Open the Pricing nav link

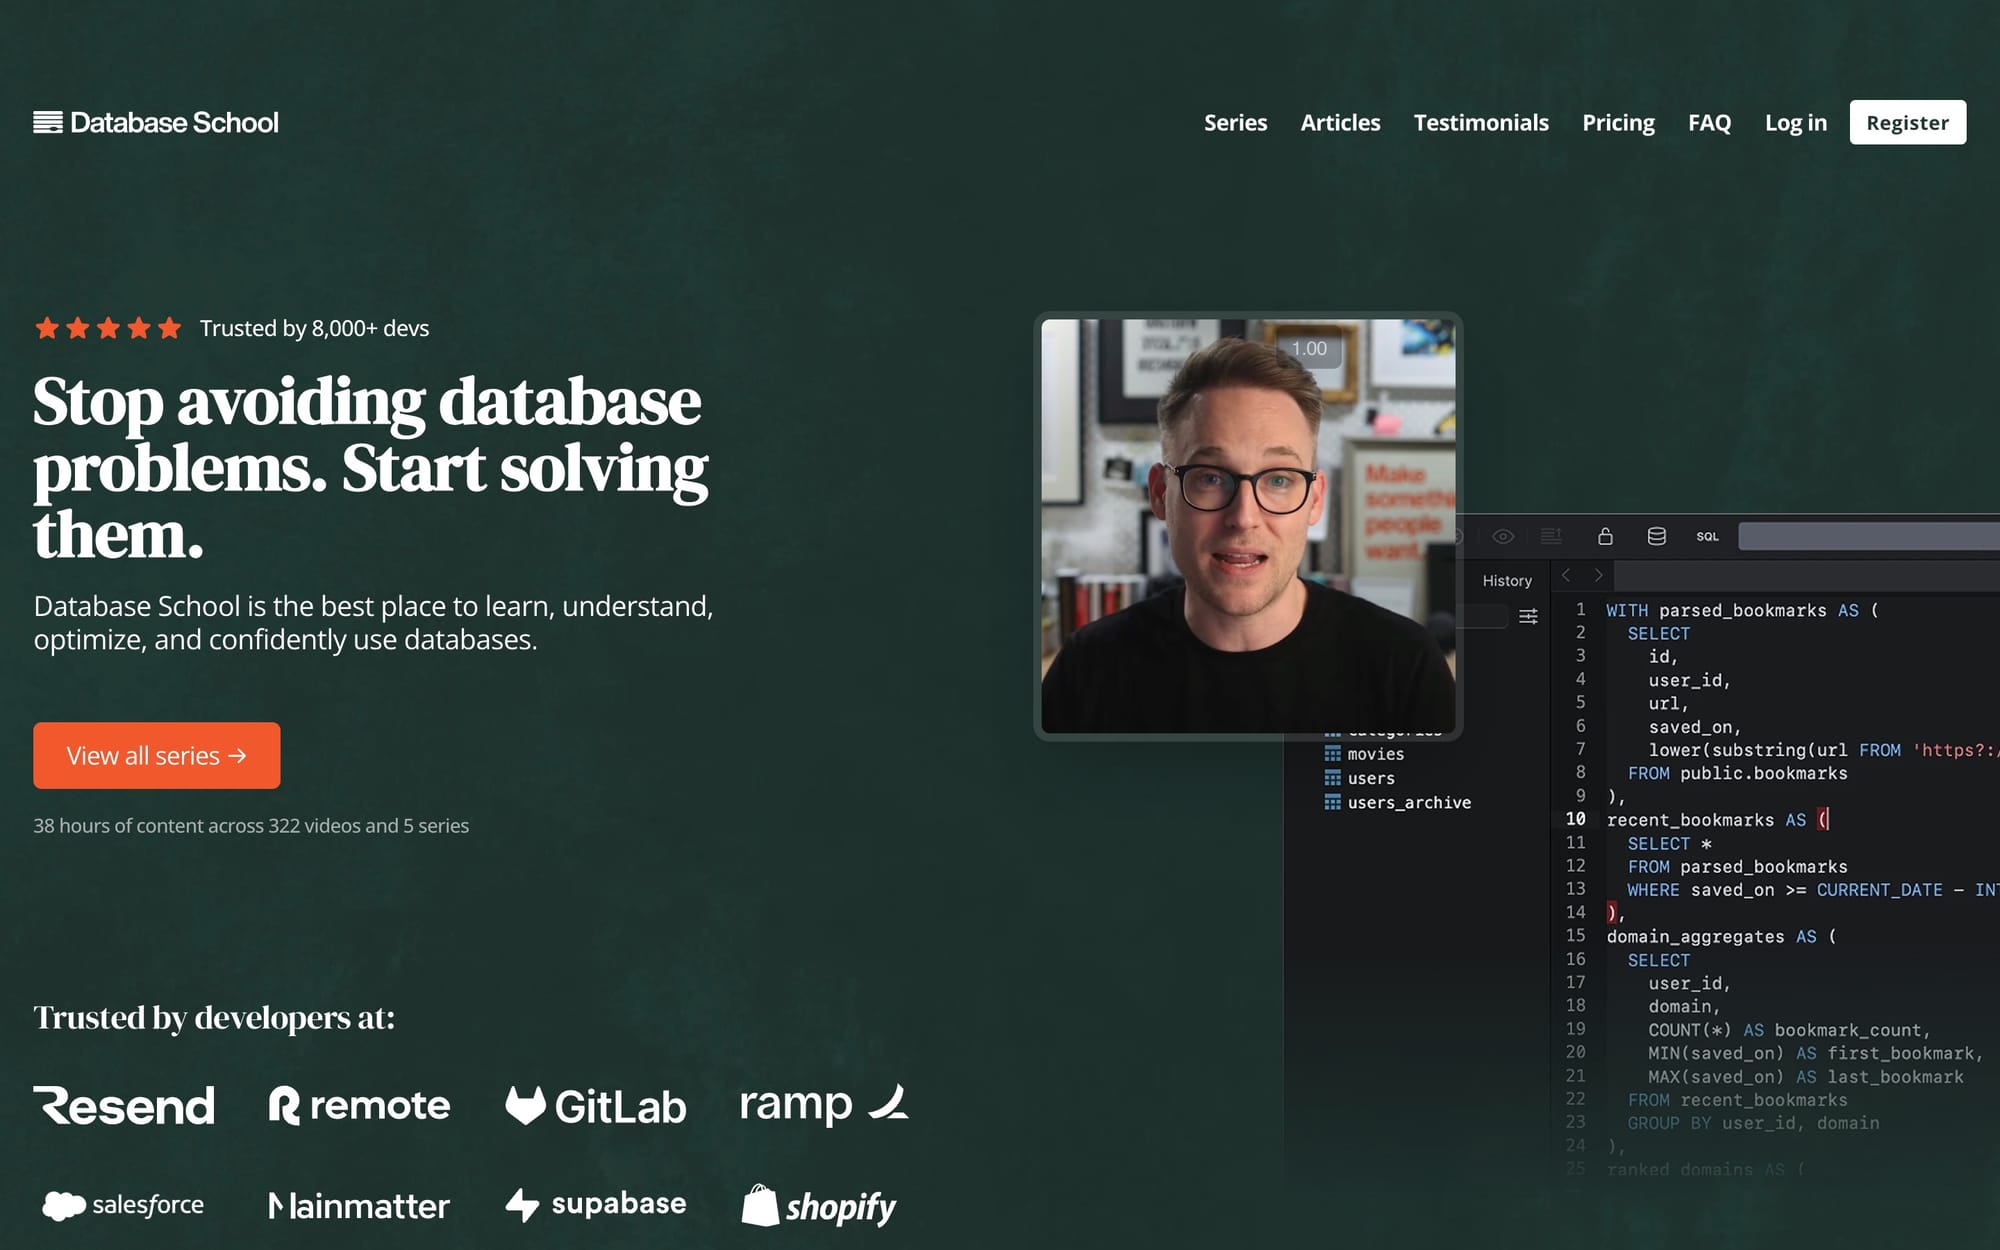1618,122
